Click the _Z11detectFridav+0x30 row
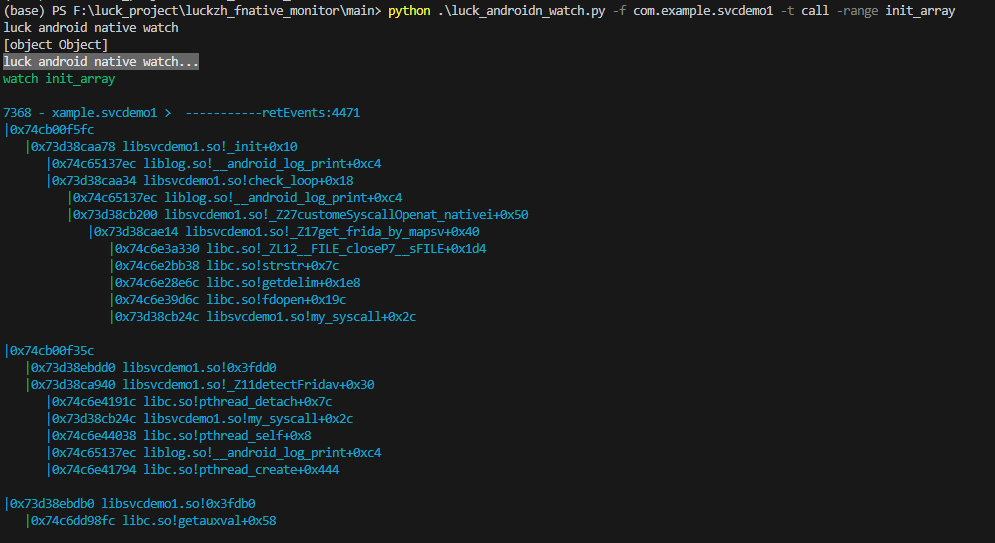Screen dimensions: 995x543 pyautogui.click(x=201, y=384)
